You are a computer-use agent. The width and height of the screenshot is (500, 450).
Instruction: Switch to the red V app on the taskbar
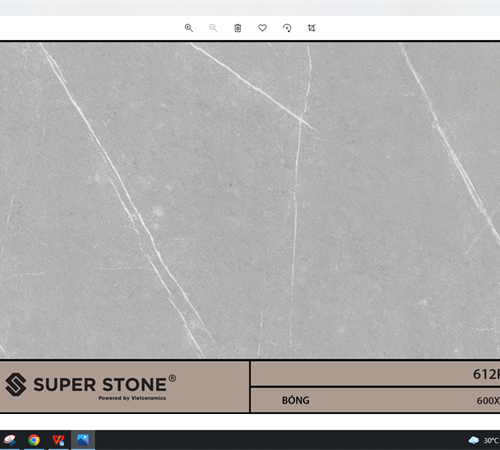click(x=58, y=440)
